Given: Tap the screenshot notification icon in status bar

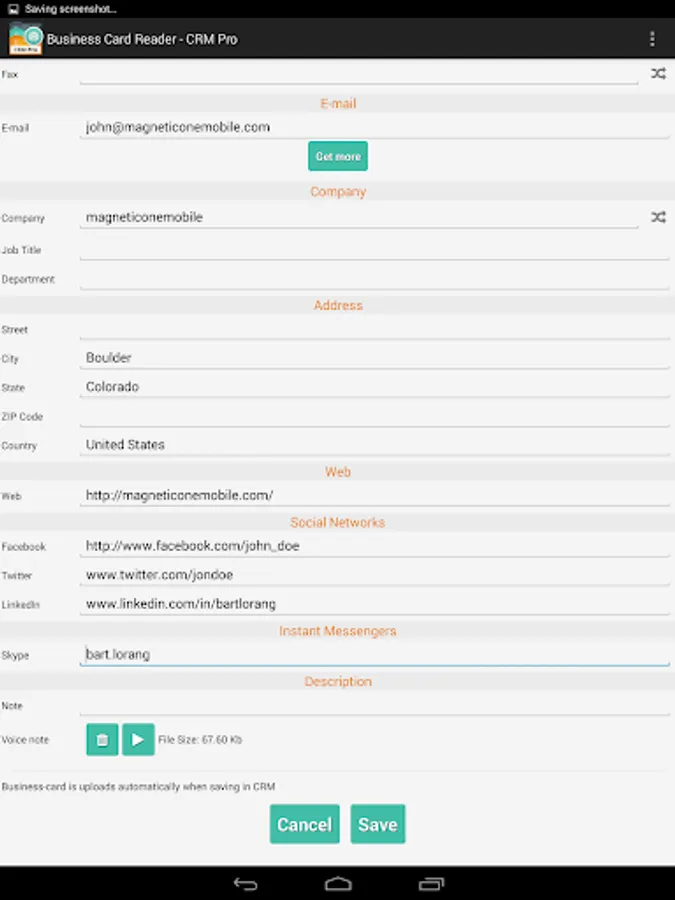Looking at the screenshot, I should [13, 9].
